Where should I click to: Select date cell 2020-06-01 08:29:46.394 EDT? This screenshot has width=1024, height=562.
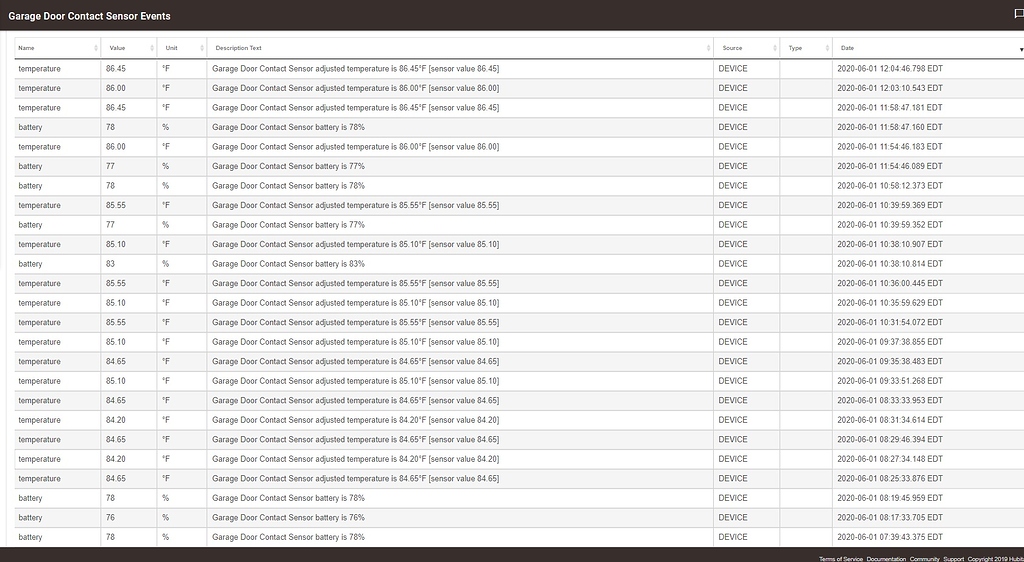pos(889,439)
